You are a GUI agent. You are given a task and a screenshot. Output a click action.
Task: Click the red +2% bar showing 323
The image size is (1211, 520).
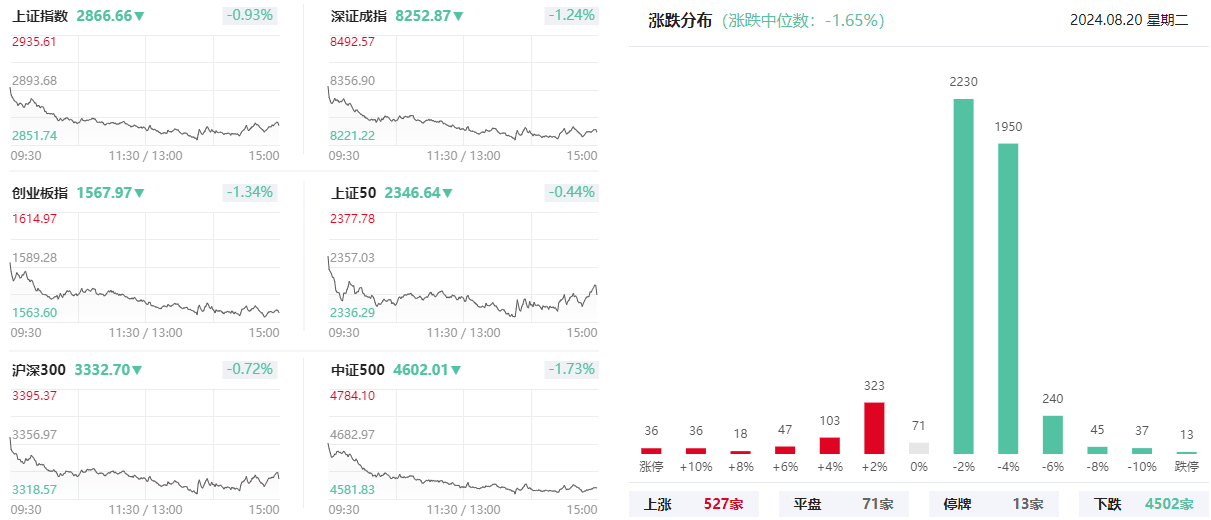click(874, 428)
